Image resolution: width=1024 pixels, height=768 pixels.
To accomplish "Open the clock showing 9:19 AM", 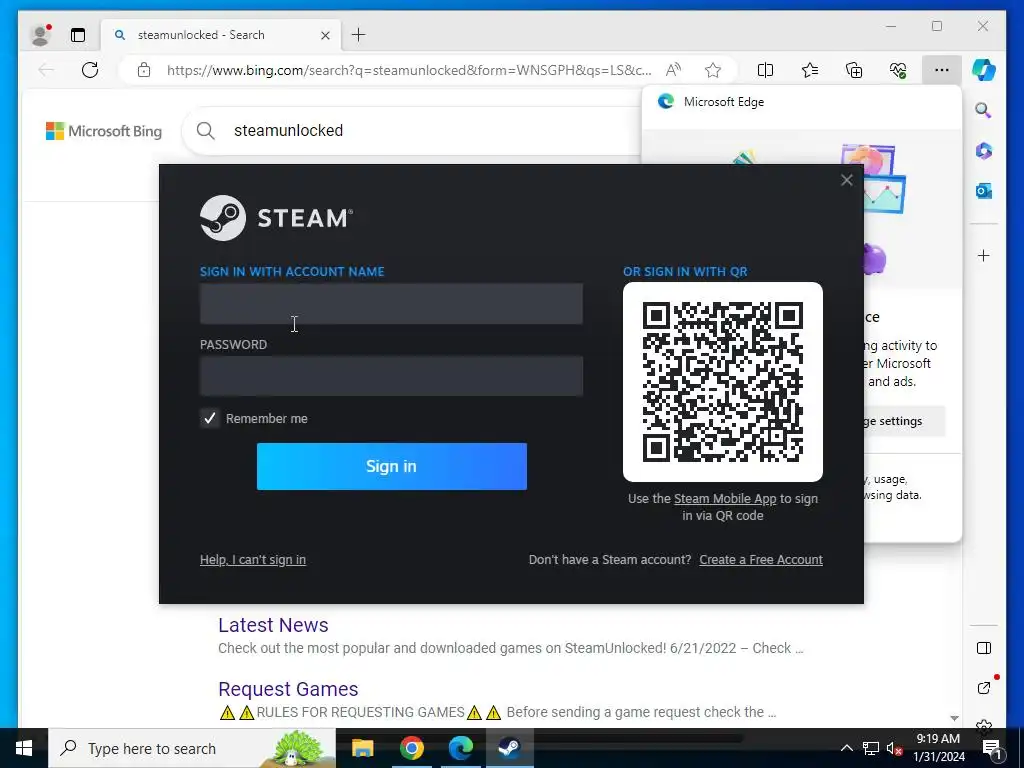I will click(938, 748).
